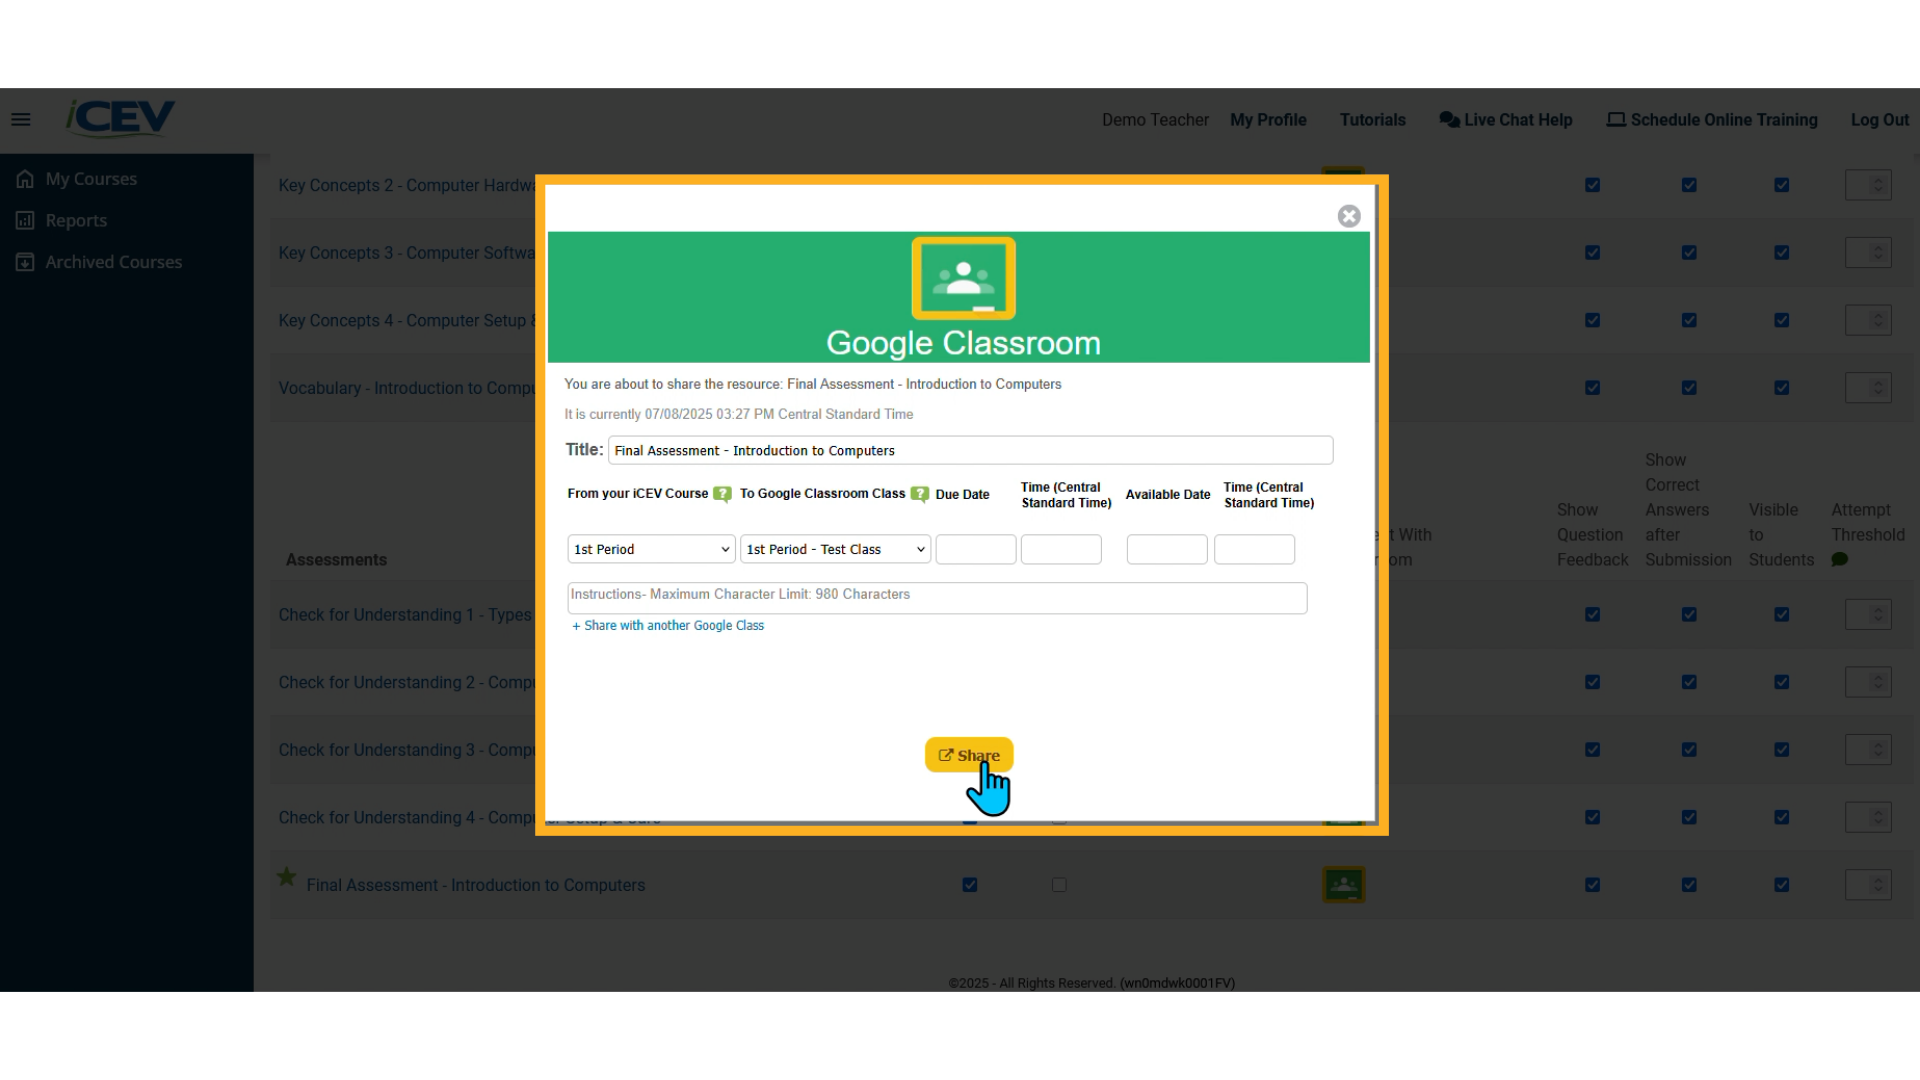Click help icon next to Google Classroom Class
This screenshot has width=1920, height=1080.
click(920, 494)
